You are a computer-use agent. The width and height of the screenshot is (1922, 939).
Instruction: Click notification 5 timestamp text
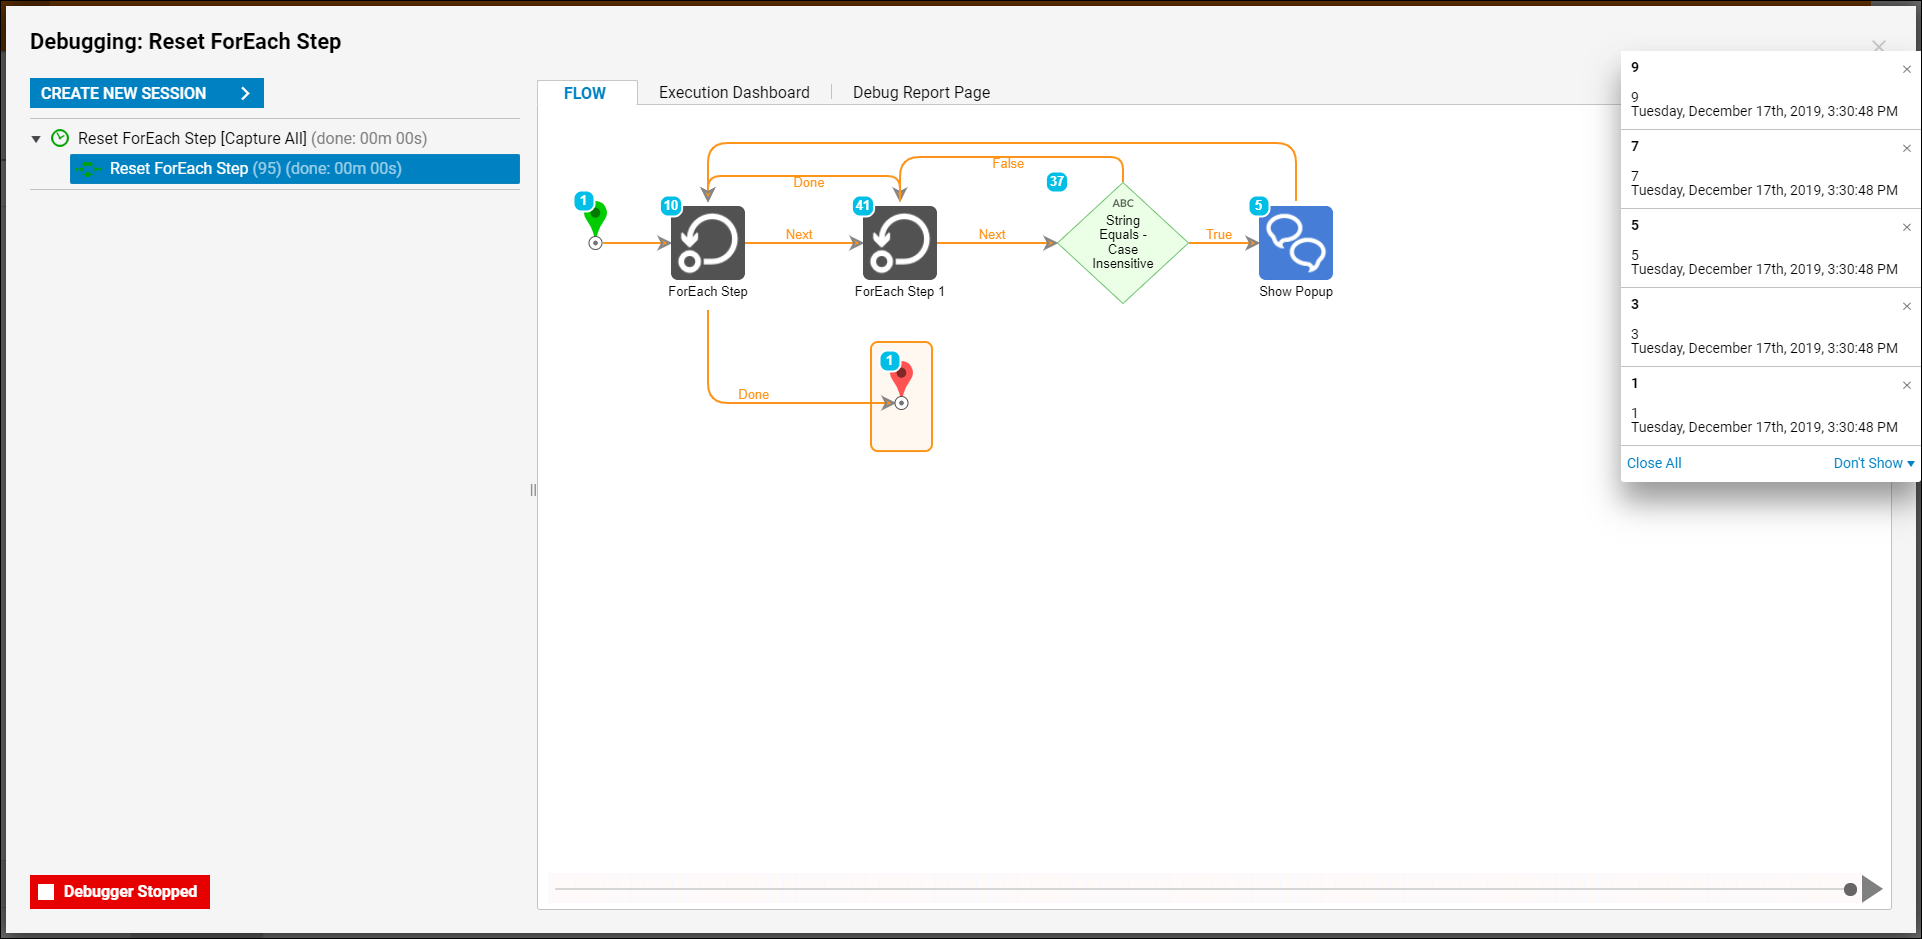(x=1764, y=269)
